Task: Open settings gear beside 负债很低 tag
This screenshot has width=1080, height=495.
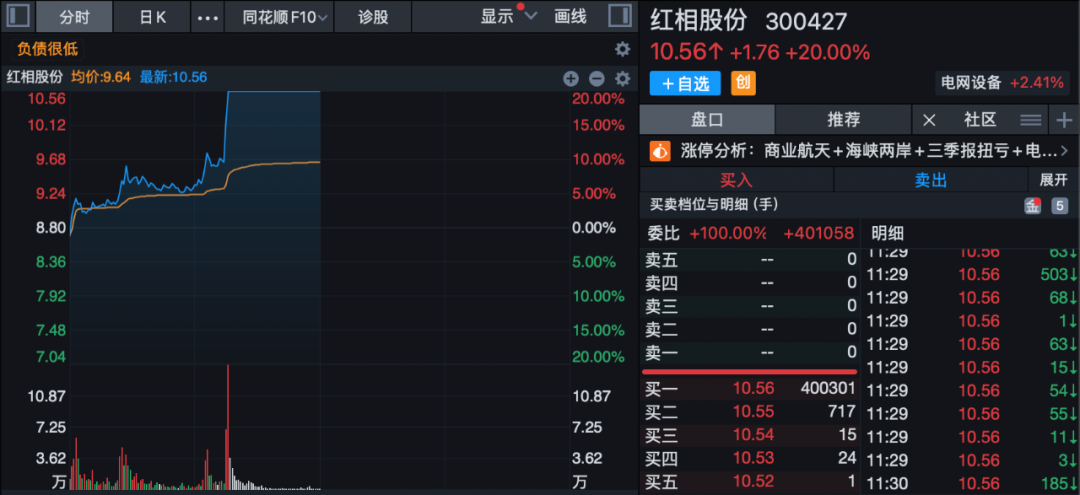Action: [x=622, y=49]
